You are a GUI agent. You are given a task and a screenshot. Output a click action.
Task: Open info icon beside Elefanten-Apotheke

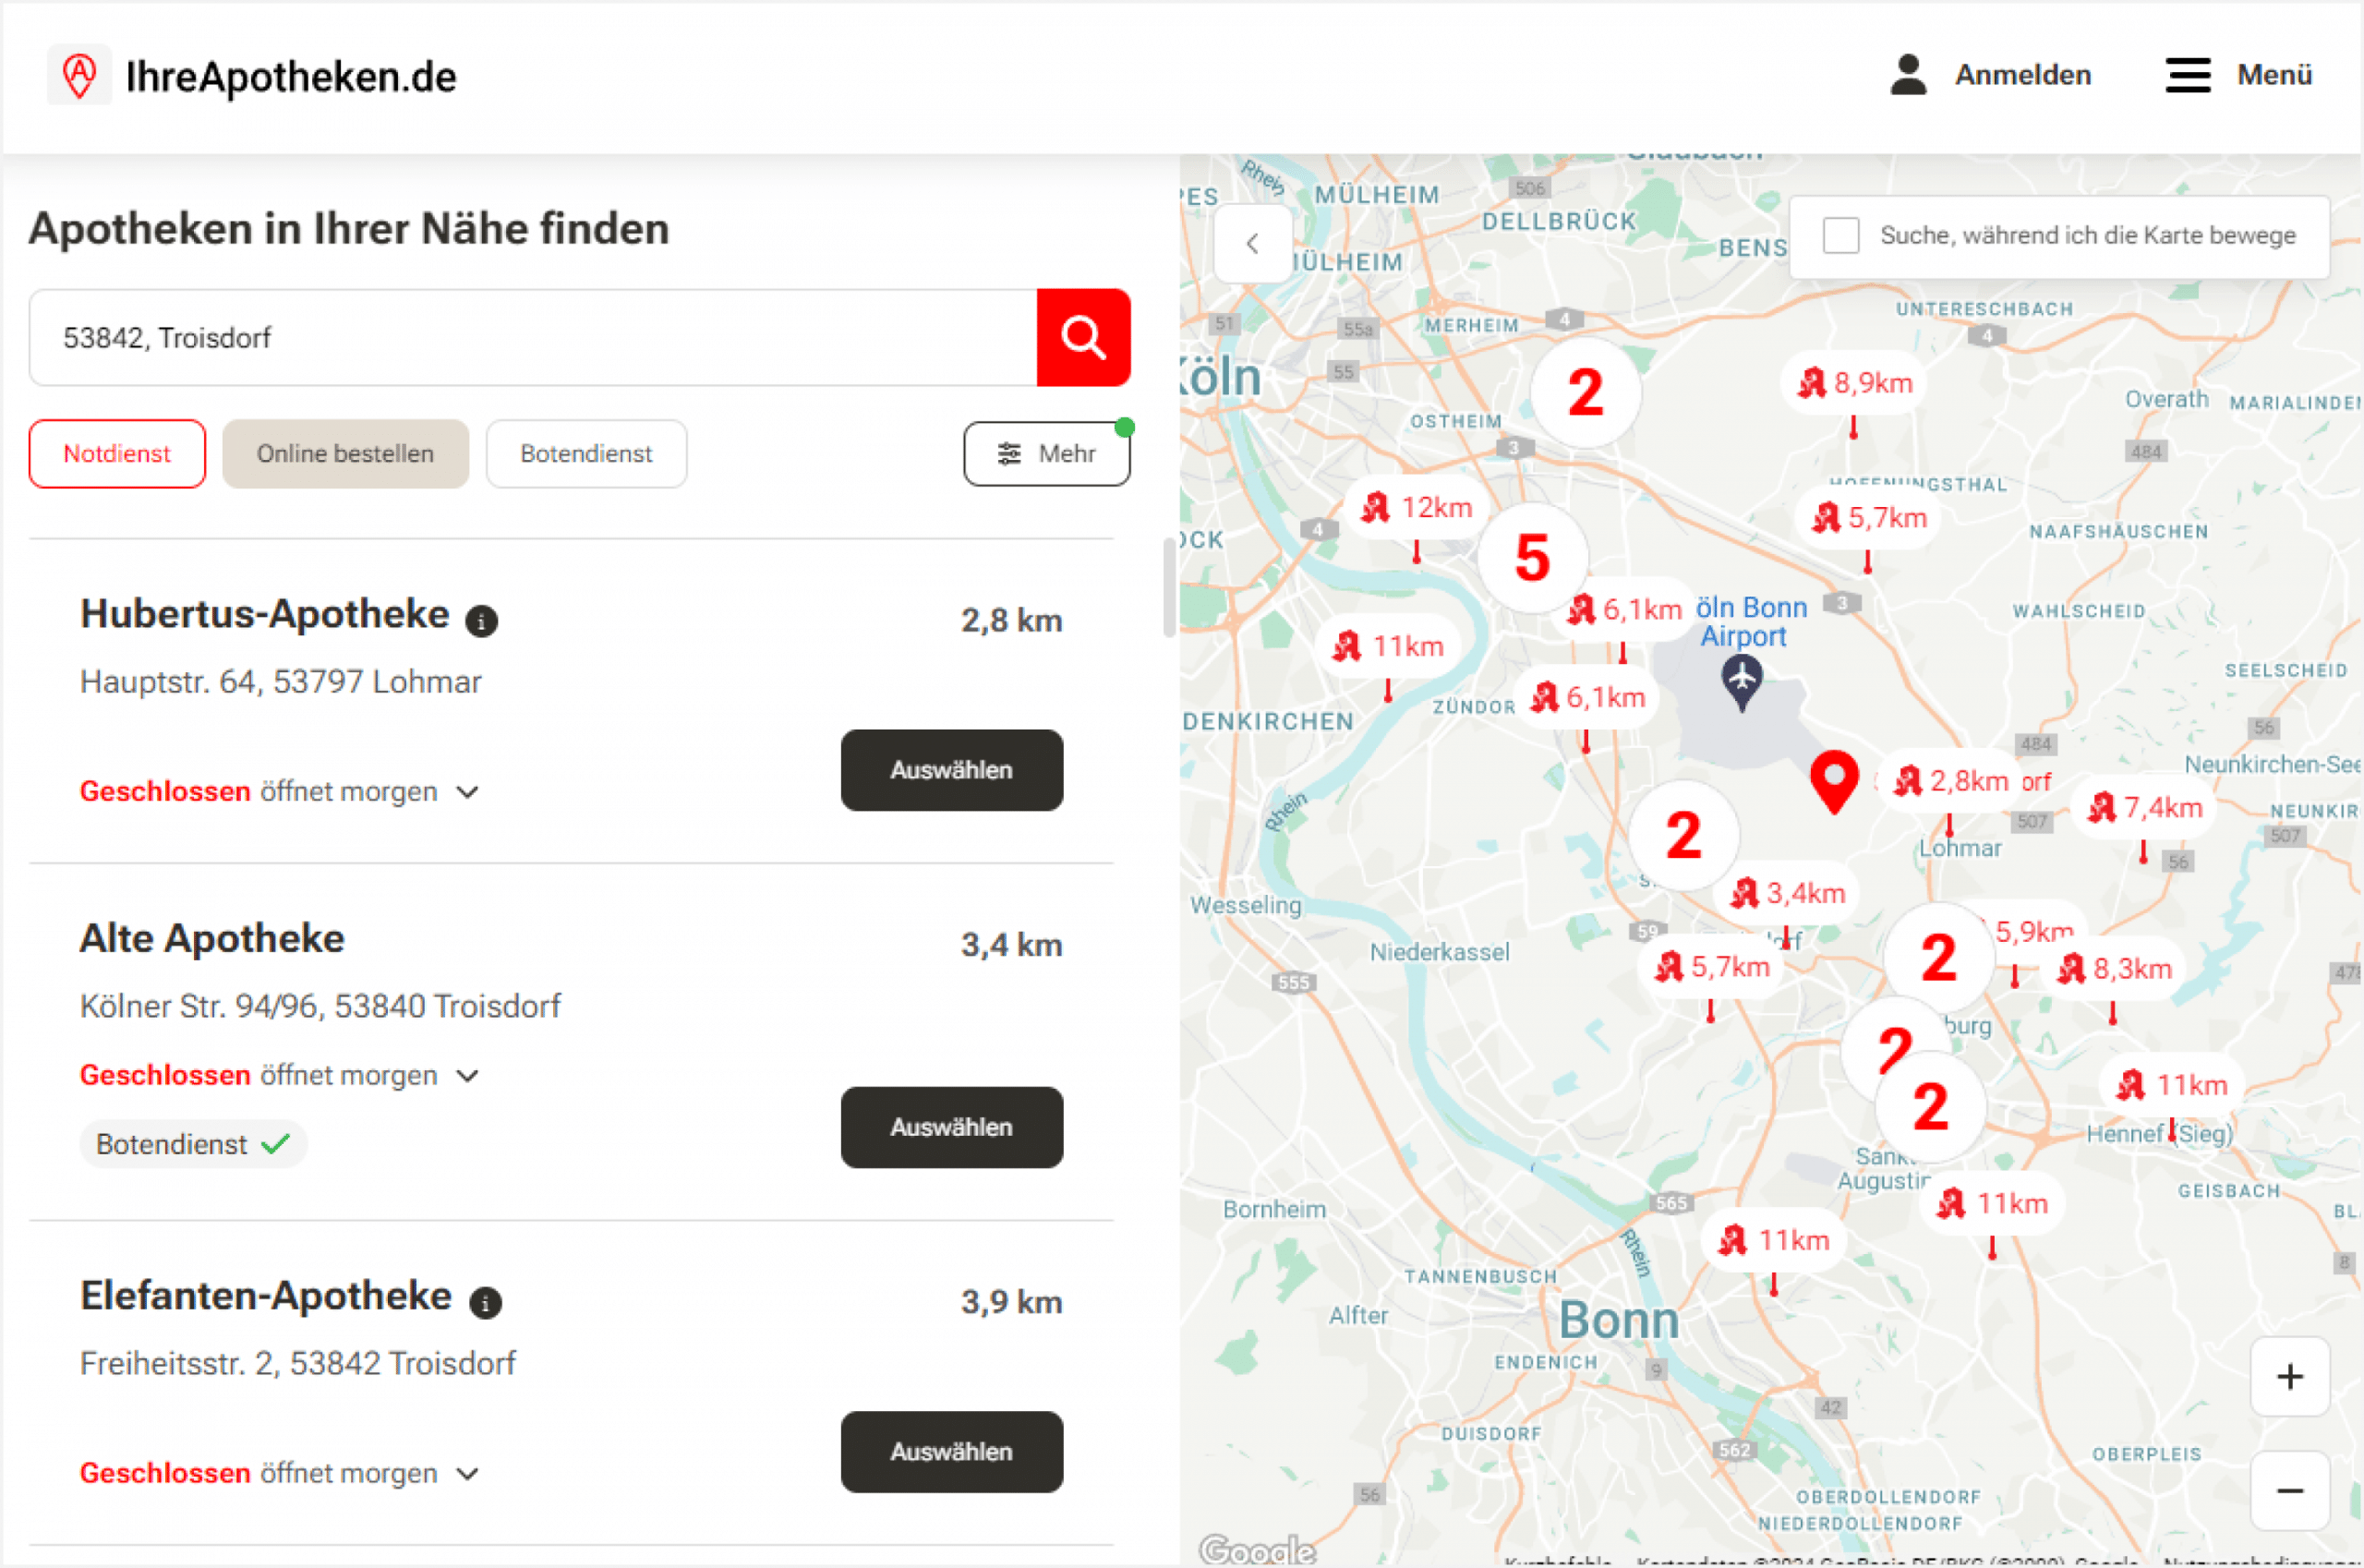tap(485, 1303)
